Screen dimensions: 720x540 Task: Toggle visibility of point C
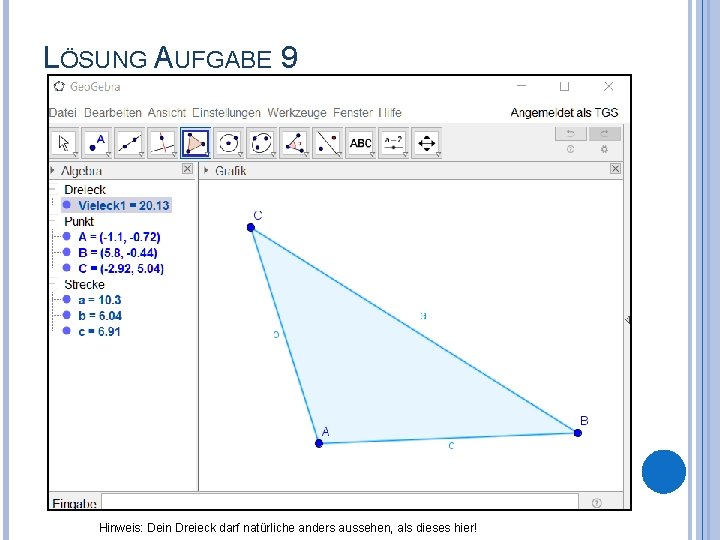coord(67,268)
